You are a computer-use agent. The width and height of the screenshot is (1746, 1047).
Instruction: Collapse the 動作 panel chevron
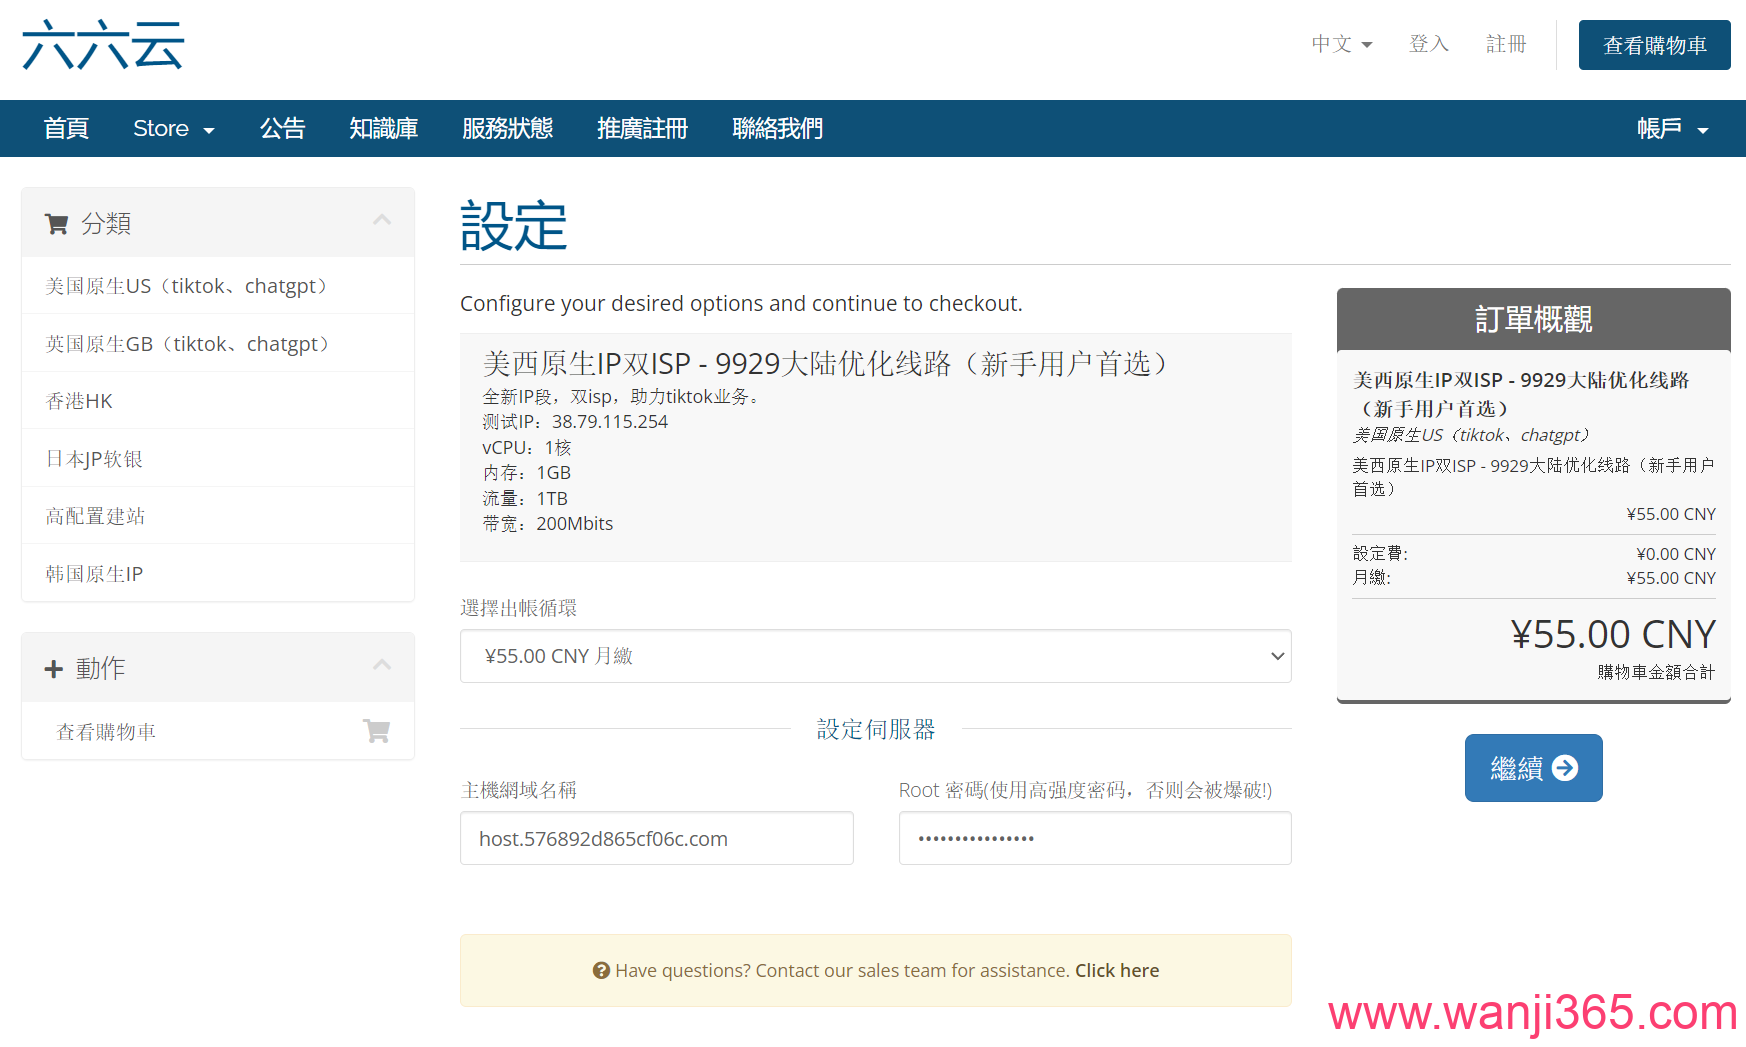(x=382, y=666)
